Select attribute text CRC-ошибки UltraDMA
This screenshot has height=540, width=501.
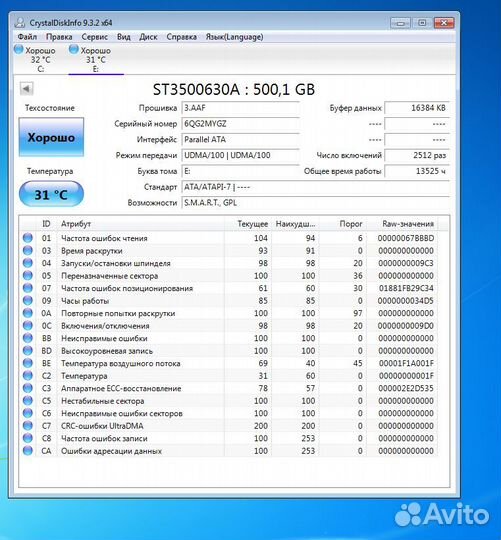coord(102,426)
